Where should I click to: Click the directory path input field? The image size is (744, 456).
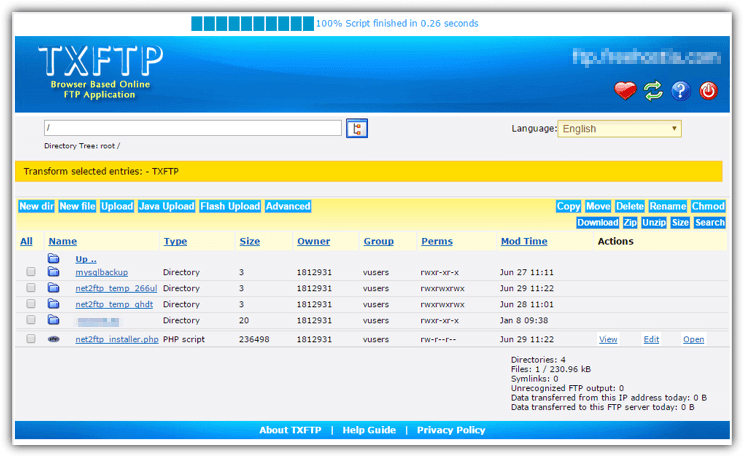(x=193, y=128)
